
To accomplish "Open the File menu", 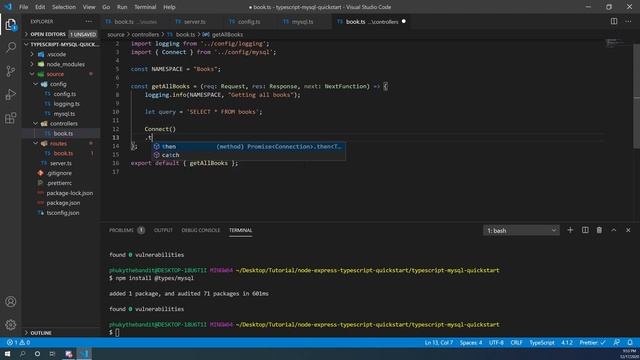I will [24, 7].
